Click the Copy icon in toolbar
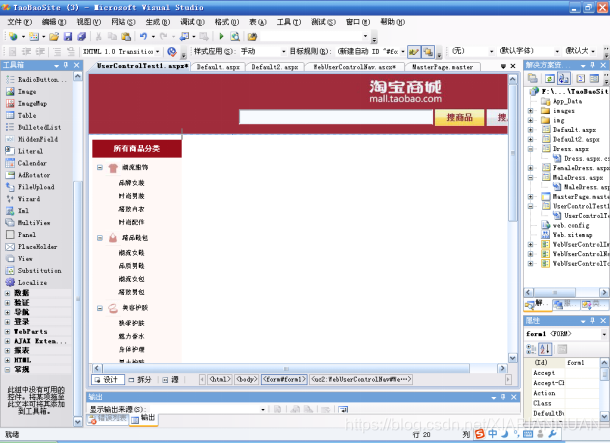This screenshot has width=610, height=443. pos(112,37)
